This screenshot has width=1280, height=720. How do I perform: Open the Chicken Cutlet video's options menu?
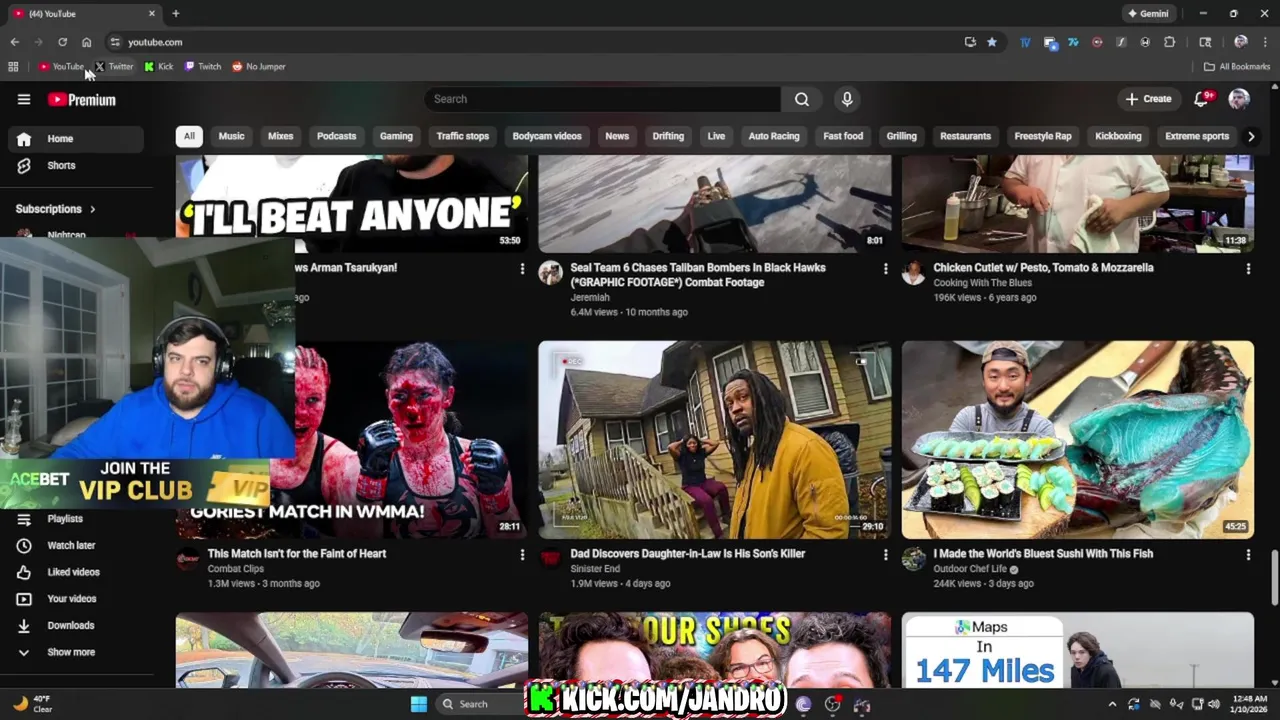[1248, 268]
